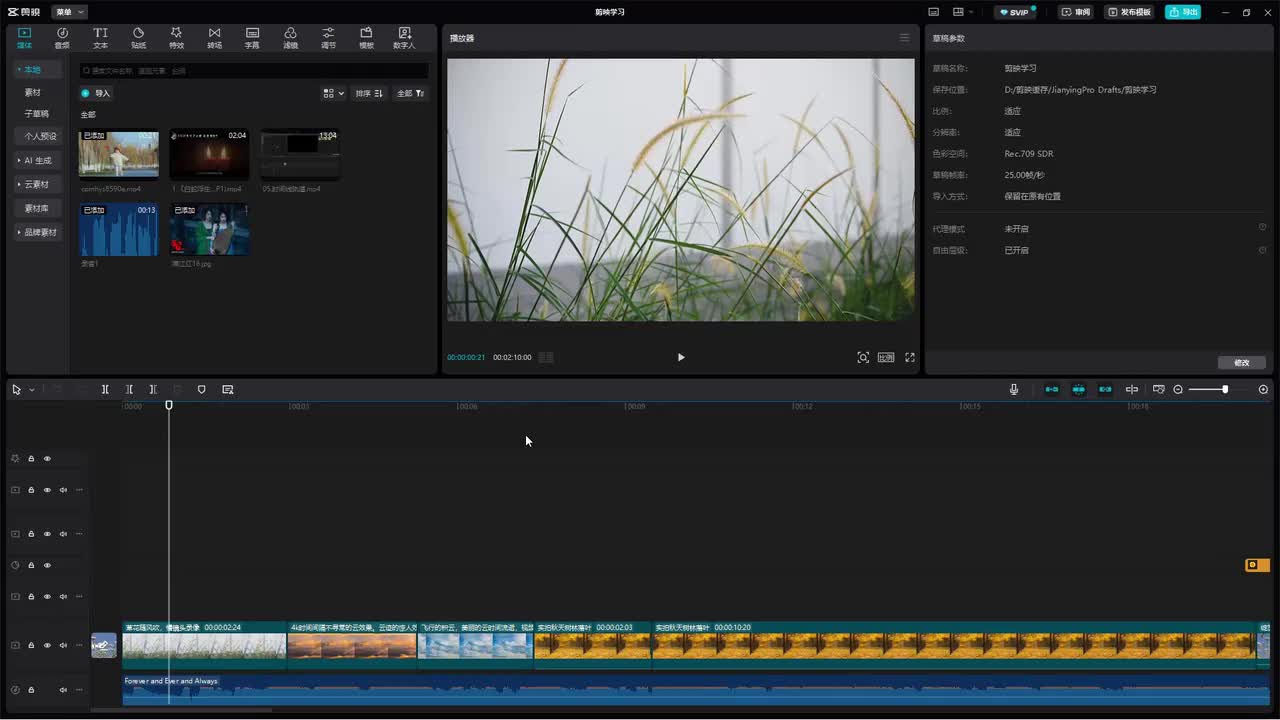Click the 导出 export button
The width and height of the screenshot is (1280, 720).
pyautogui.click(x=1183, y=12)
